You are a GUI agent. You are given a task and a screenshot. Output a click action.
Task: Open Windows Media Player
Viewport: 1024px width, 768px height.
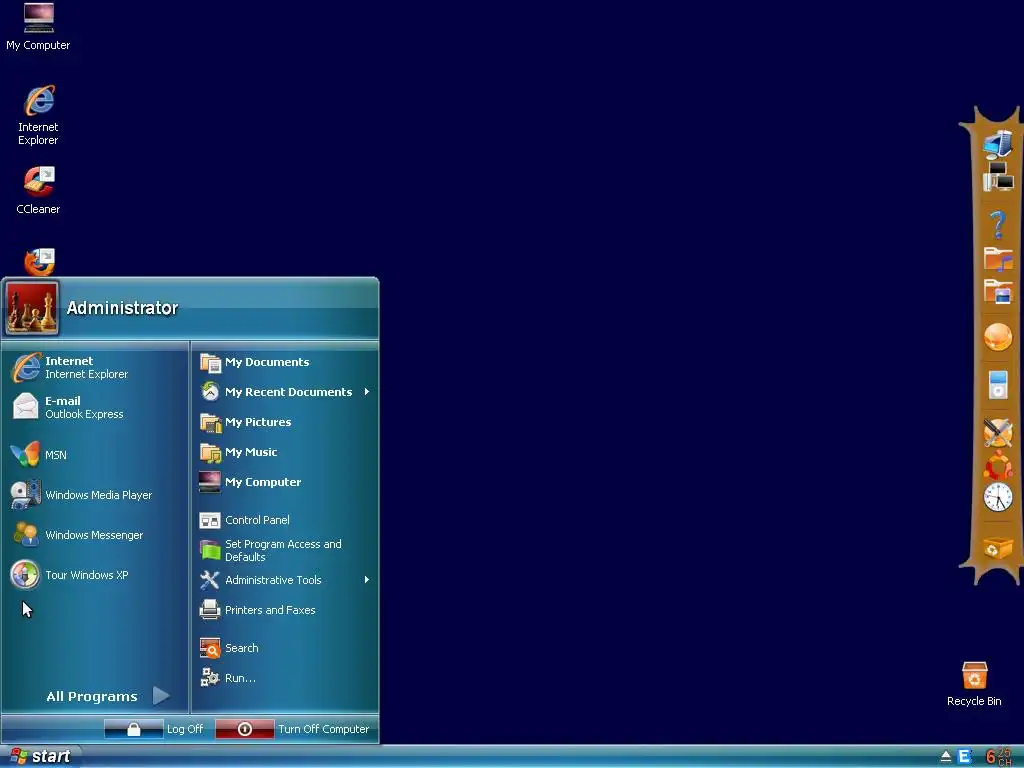(x=96, y=495)
